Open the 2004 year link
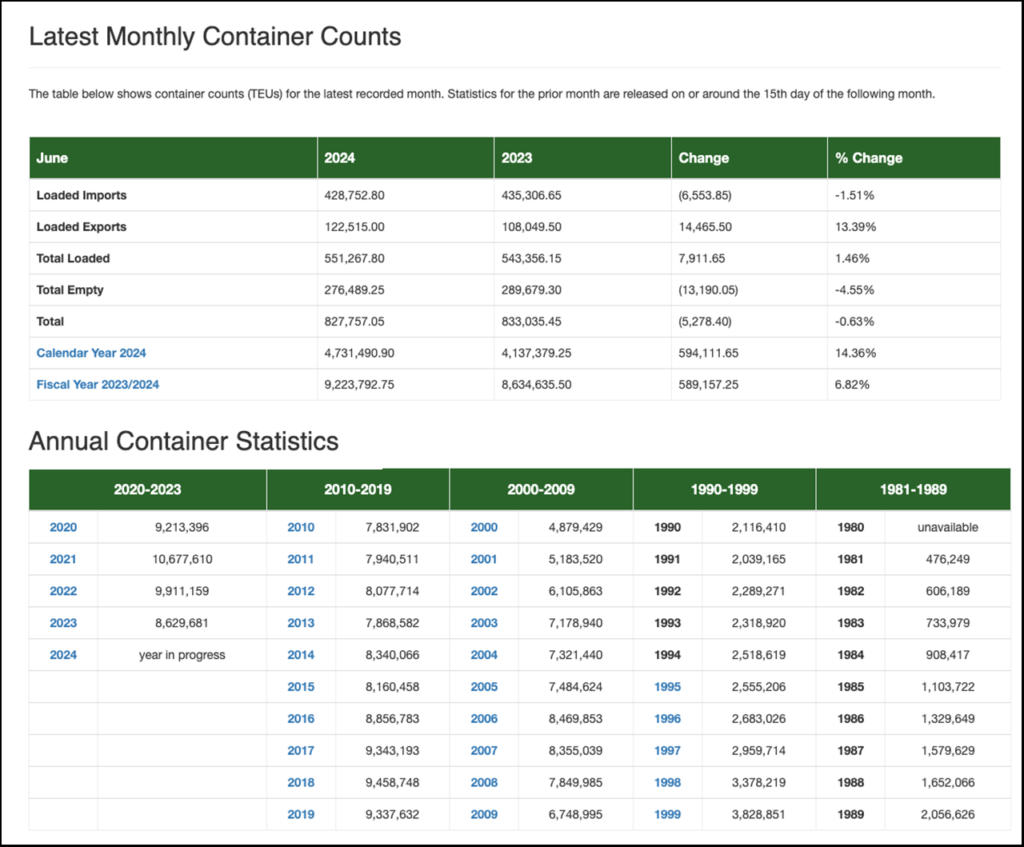The width and height of the screenshot is (1024, 847). coord(484,655)
